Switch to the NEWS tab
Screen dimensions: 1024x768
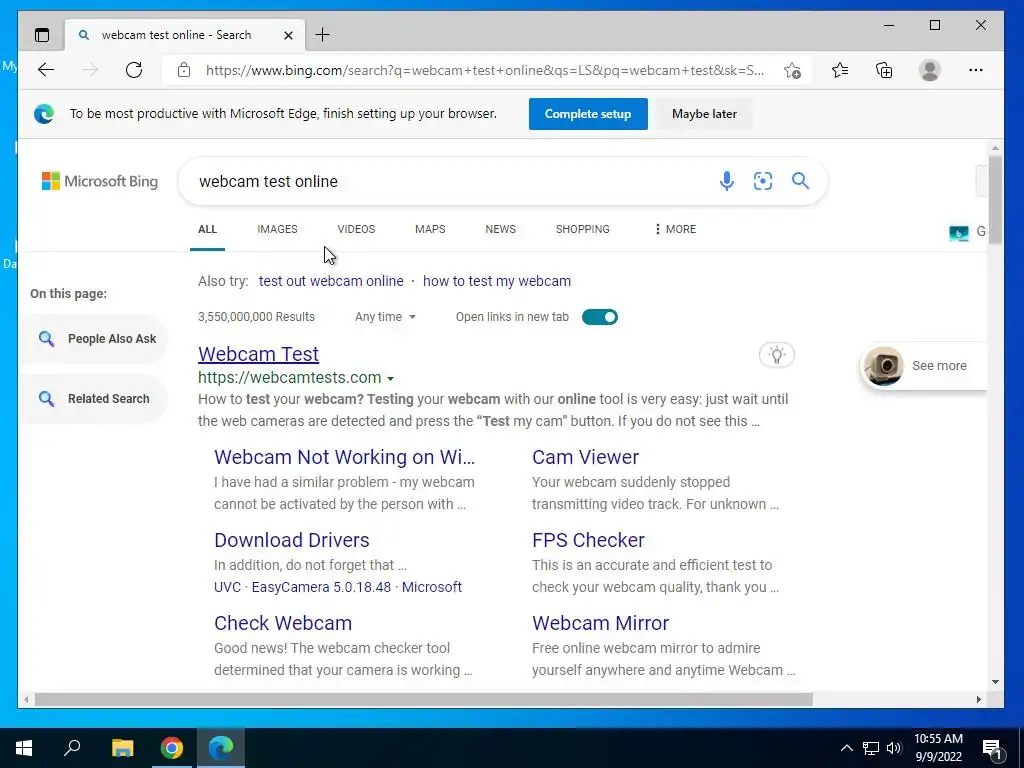pos(500,229)
